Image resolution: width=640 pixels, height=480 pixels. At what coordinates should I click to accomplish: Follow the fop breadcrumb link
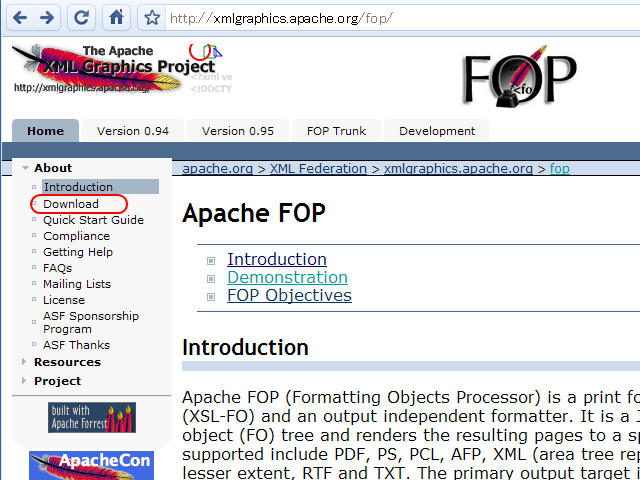pyautogui.click(x=560, y=168)
